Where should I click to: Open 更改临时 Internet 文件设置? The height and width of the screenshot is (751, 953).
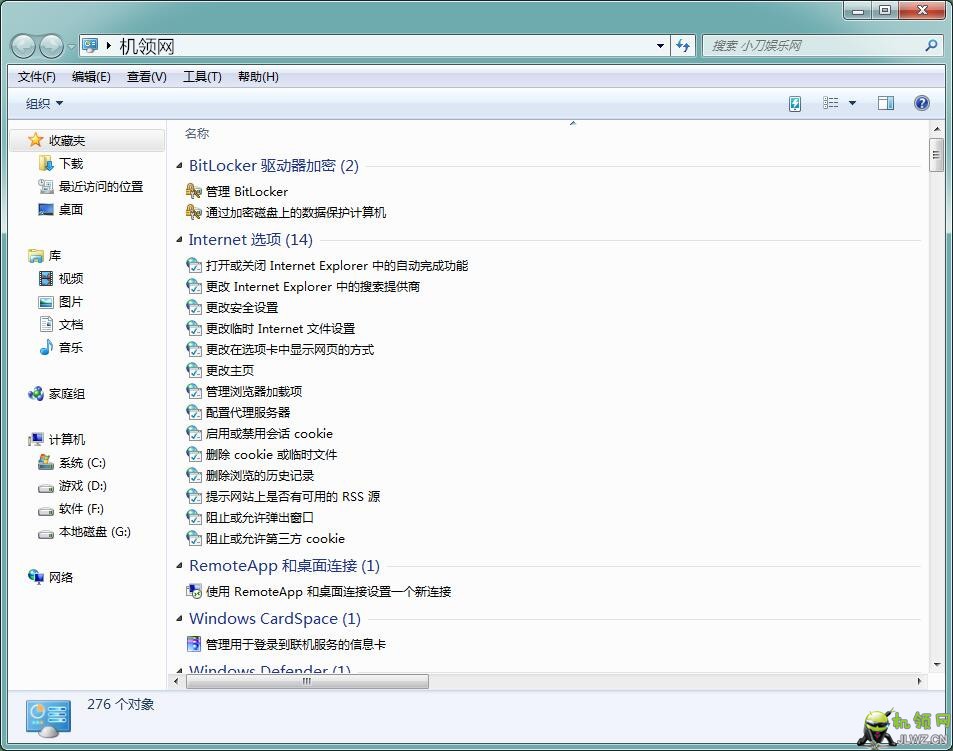pos(280,329)
